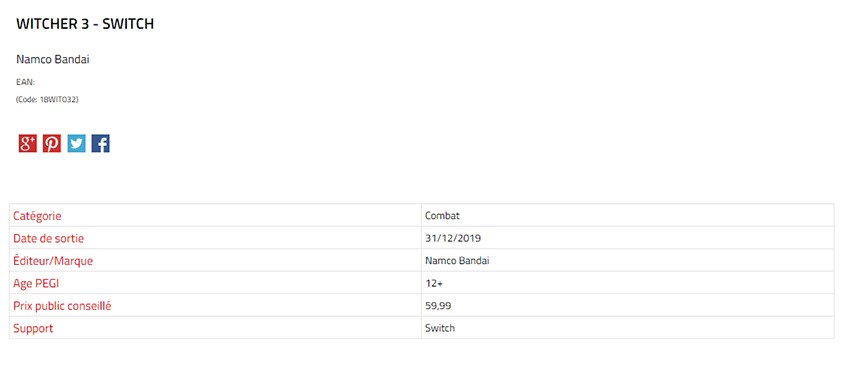Click the Éditeur/Marque row label
The image size is (845, 372).
point(53,261)
